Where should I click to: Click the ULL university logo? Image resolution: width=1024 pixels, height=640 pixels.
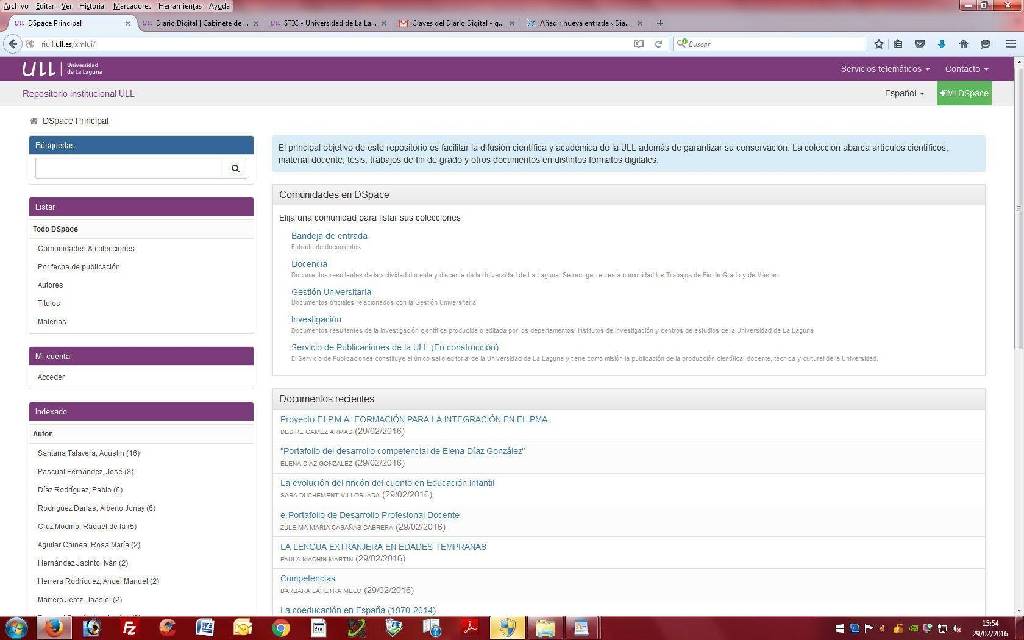(x=59, y=69)
